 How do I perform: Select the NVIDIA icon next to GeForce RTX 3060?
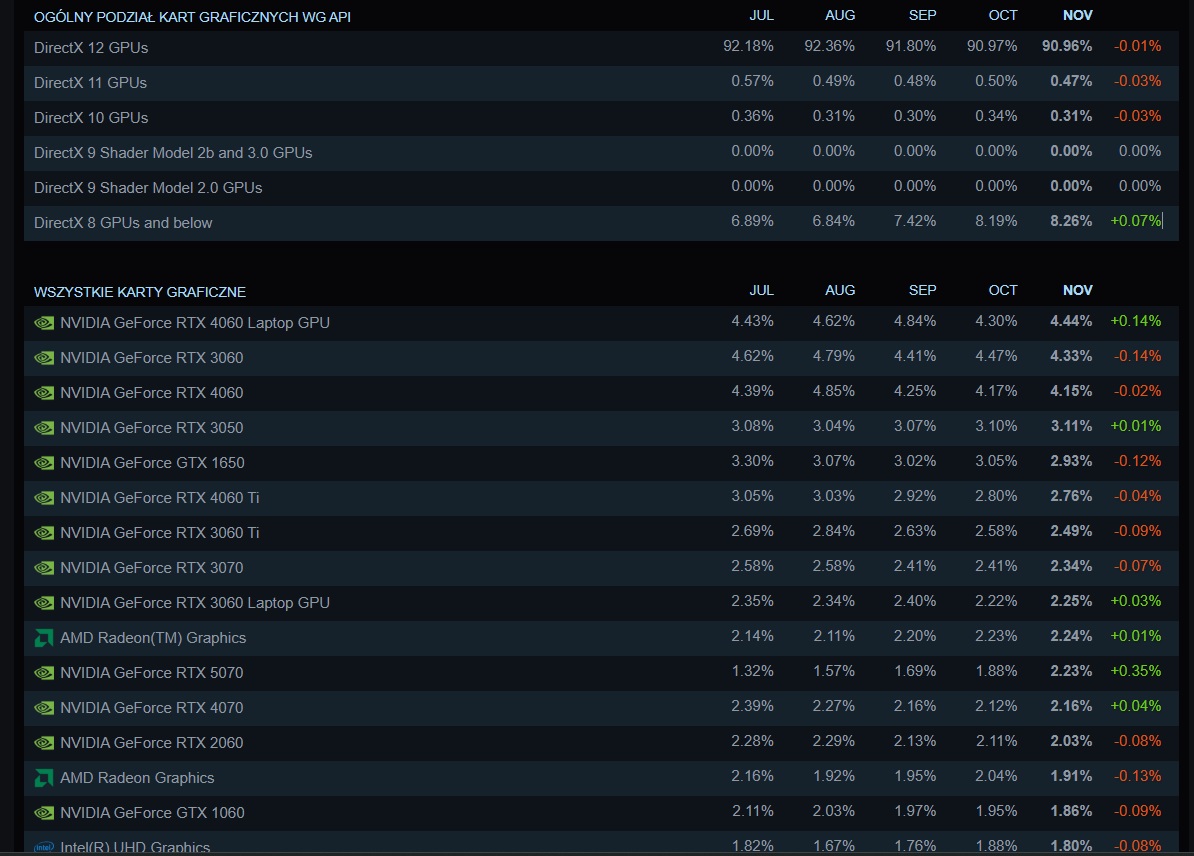[44, 357]
